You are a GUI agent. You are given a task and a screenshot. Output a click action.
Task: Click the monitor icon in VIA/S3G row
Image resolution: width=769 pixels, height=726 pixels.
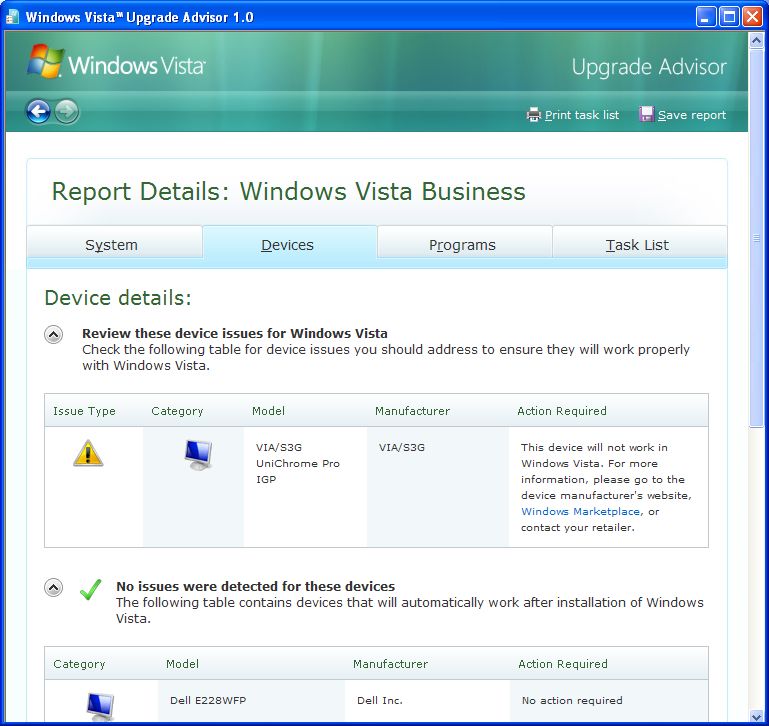pos(198,455)
